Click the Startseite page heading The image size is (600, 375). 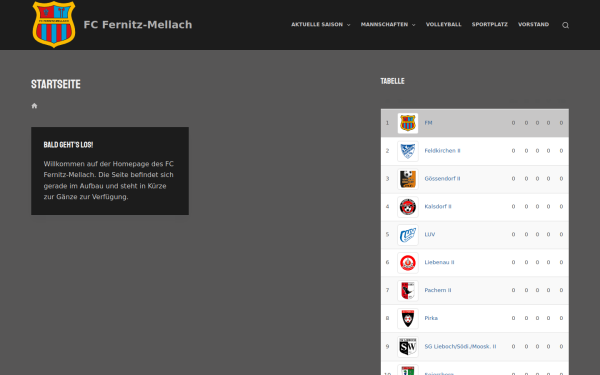coord(56,84)
